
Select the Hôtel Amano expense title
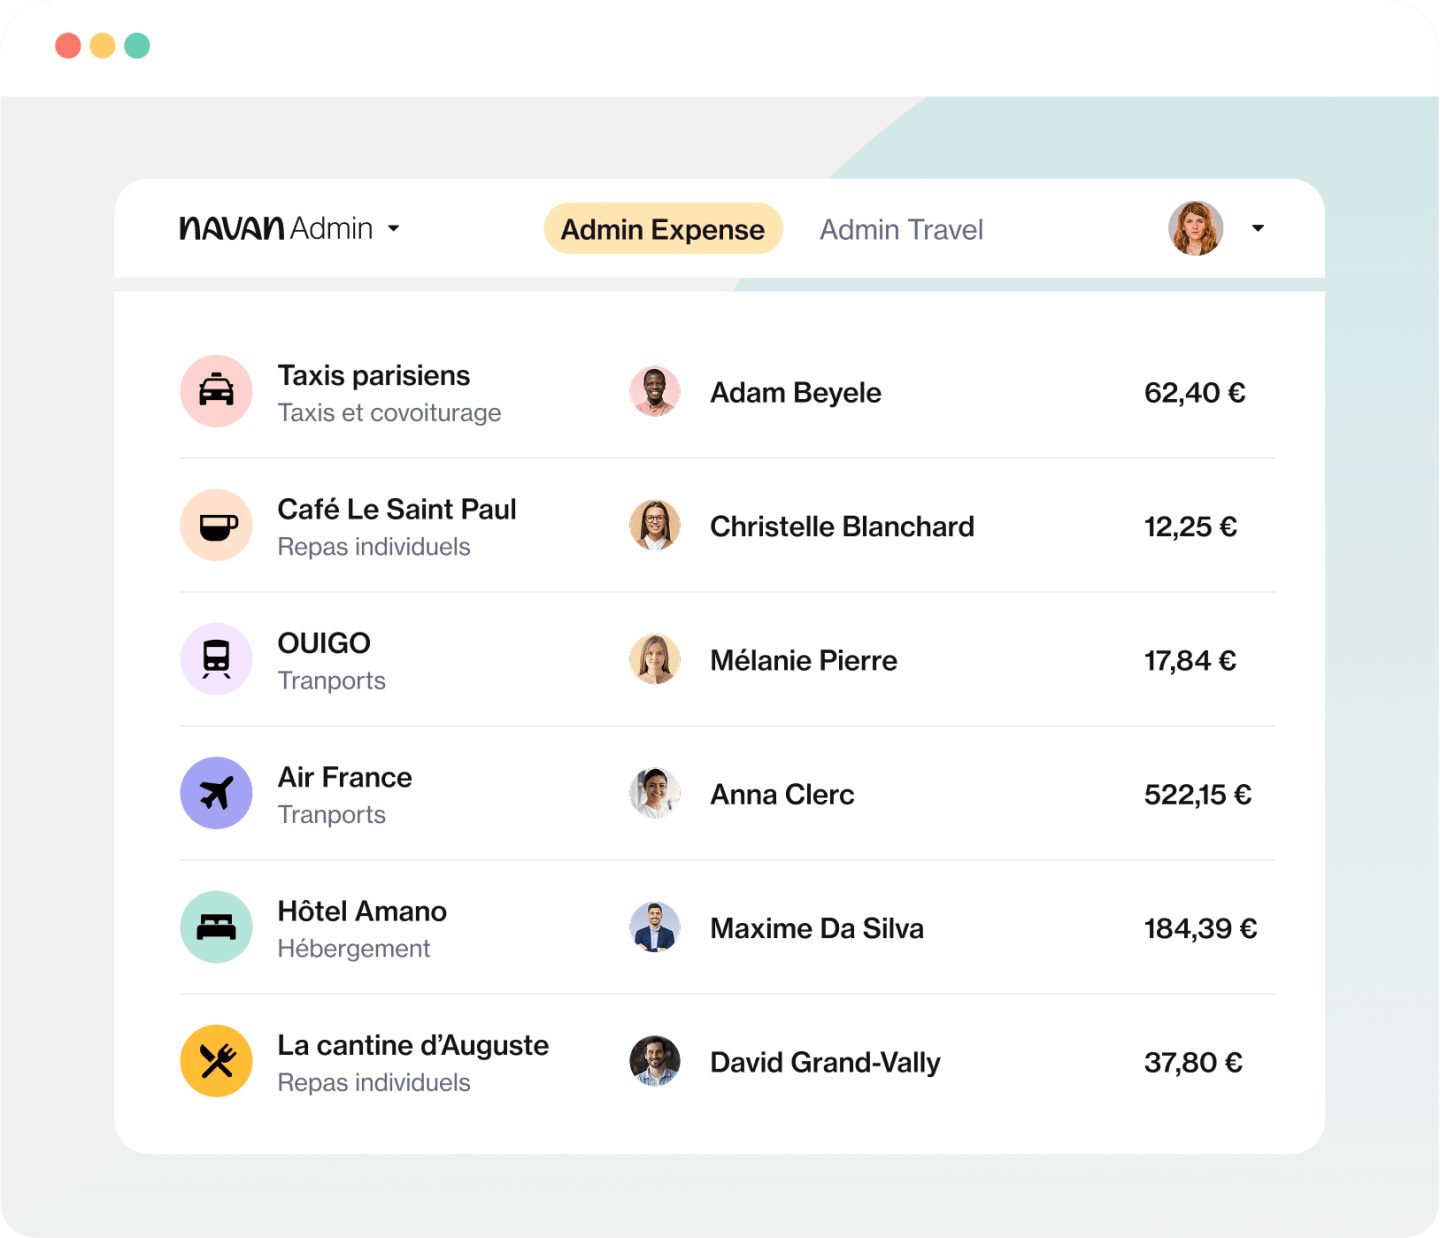(362, 911)
